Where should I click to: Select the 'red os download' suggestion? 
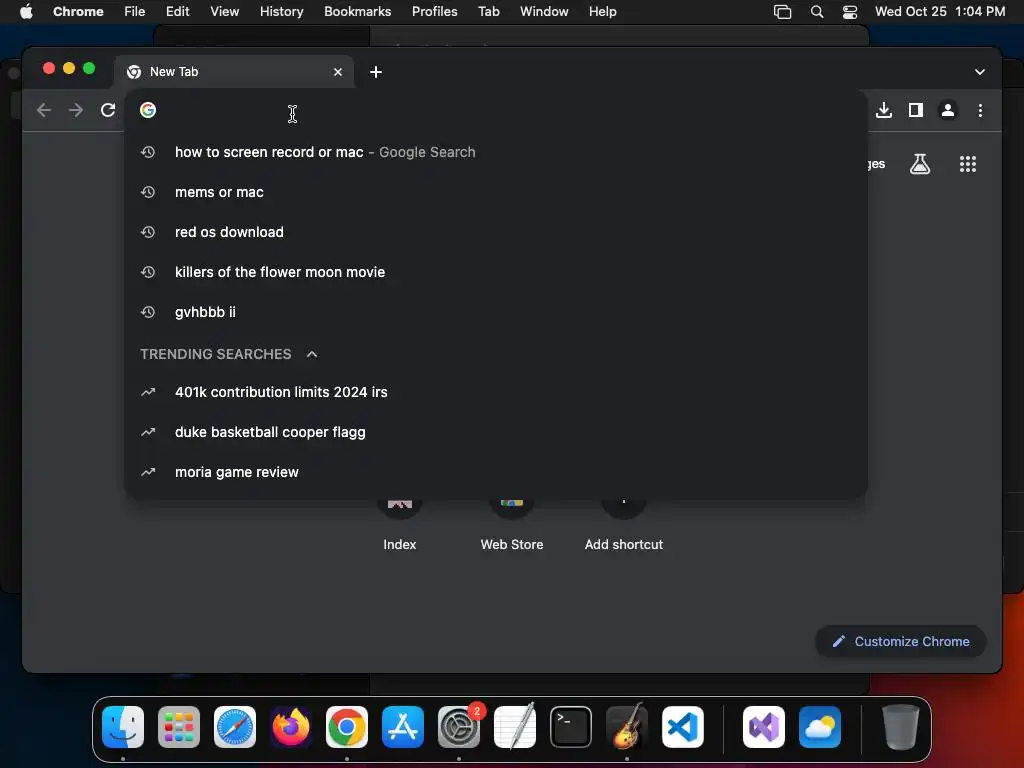pyautogui.click(x=496, y=232)
